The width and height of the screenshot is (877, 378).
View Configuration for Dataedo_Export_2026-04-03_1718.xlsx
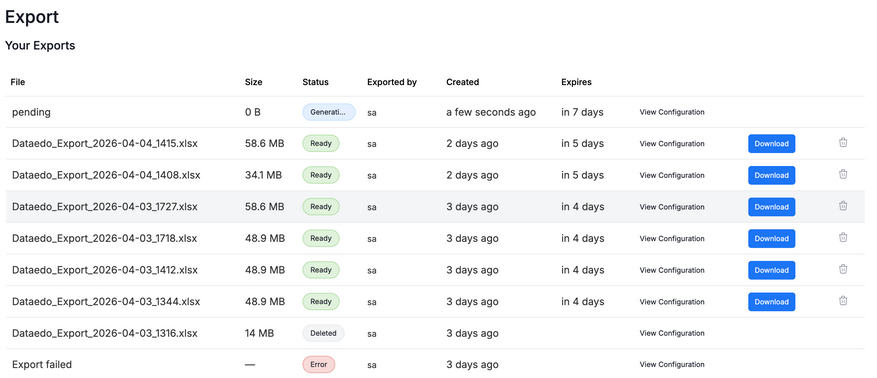point(672,238)
